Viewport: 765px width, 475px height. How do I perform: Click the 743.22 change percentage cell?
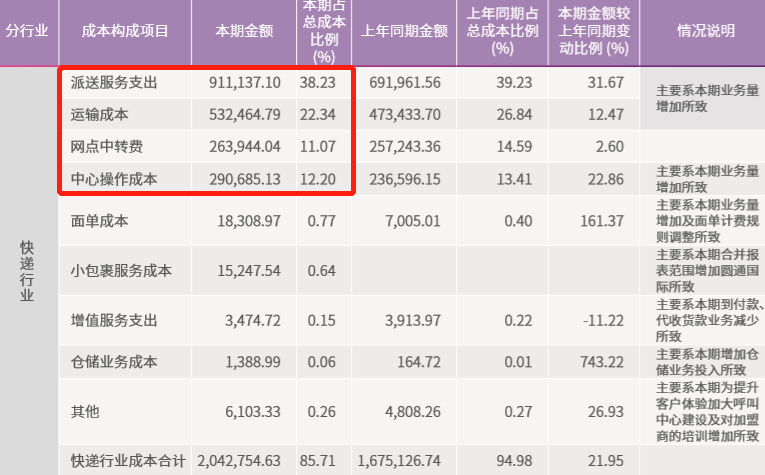click(602, 361)
